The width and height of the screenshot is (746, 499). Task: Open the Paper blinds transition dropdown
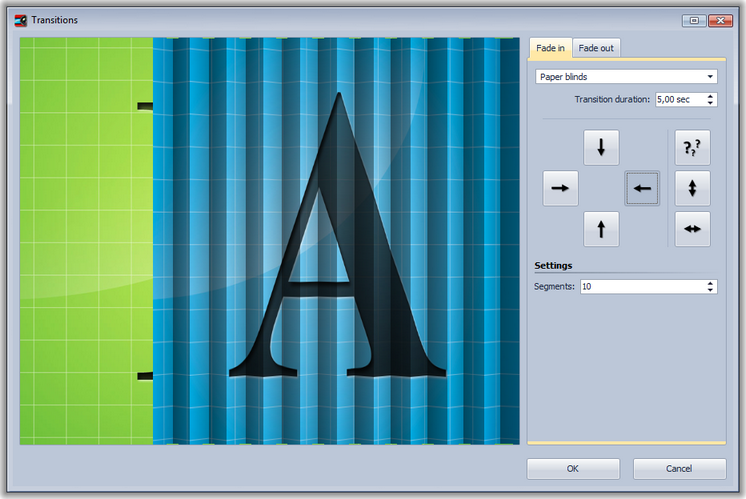(626, 76)
